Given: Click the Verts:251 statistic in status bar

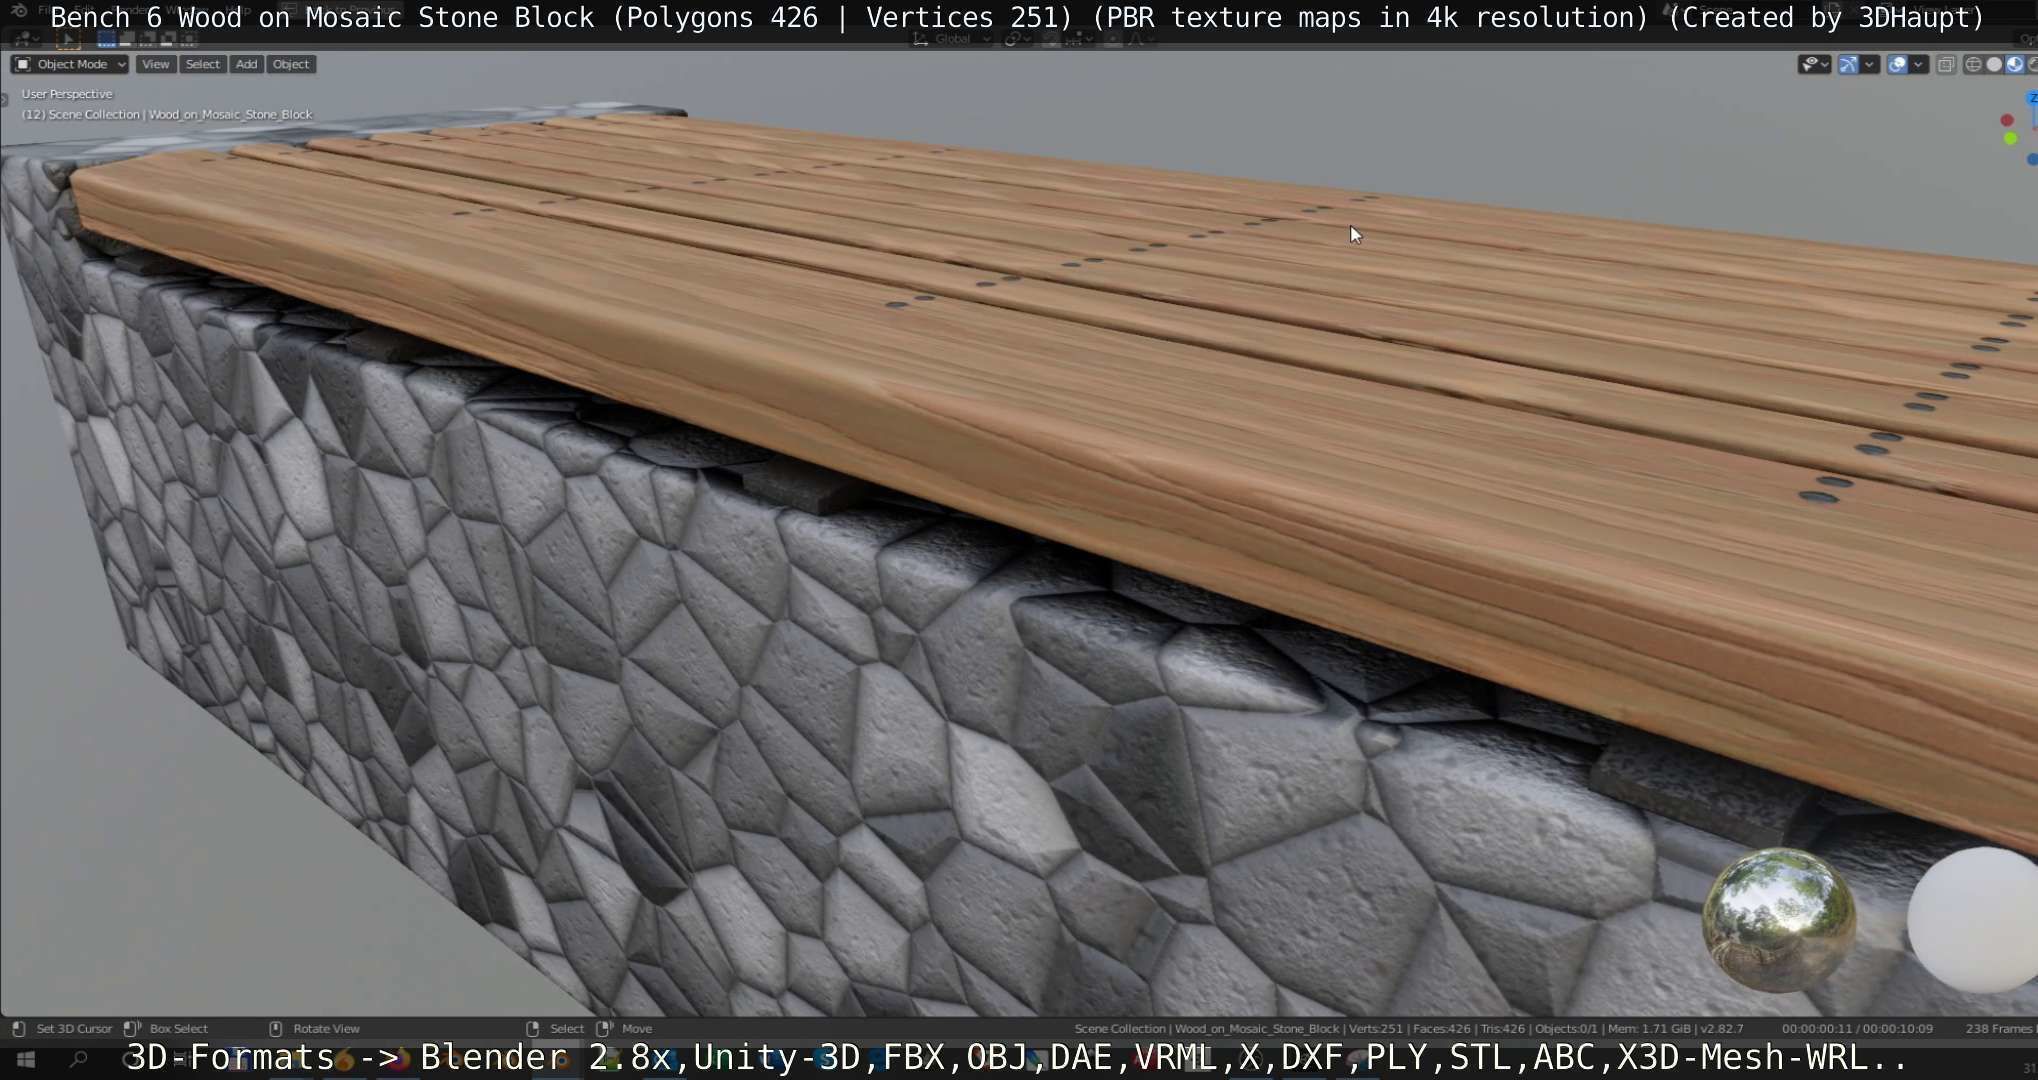Looking at the screenshot, I should point(1375,1028).
